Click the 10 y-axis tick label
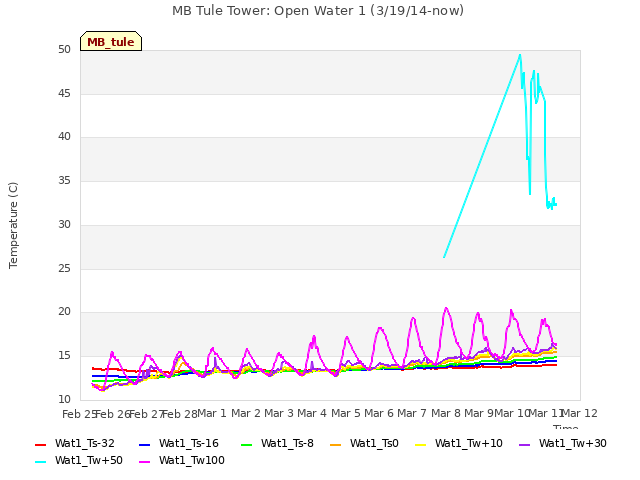This screenshot has width=640, height=480. click(x=64, y=400)
